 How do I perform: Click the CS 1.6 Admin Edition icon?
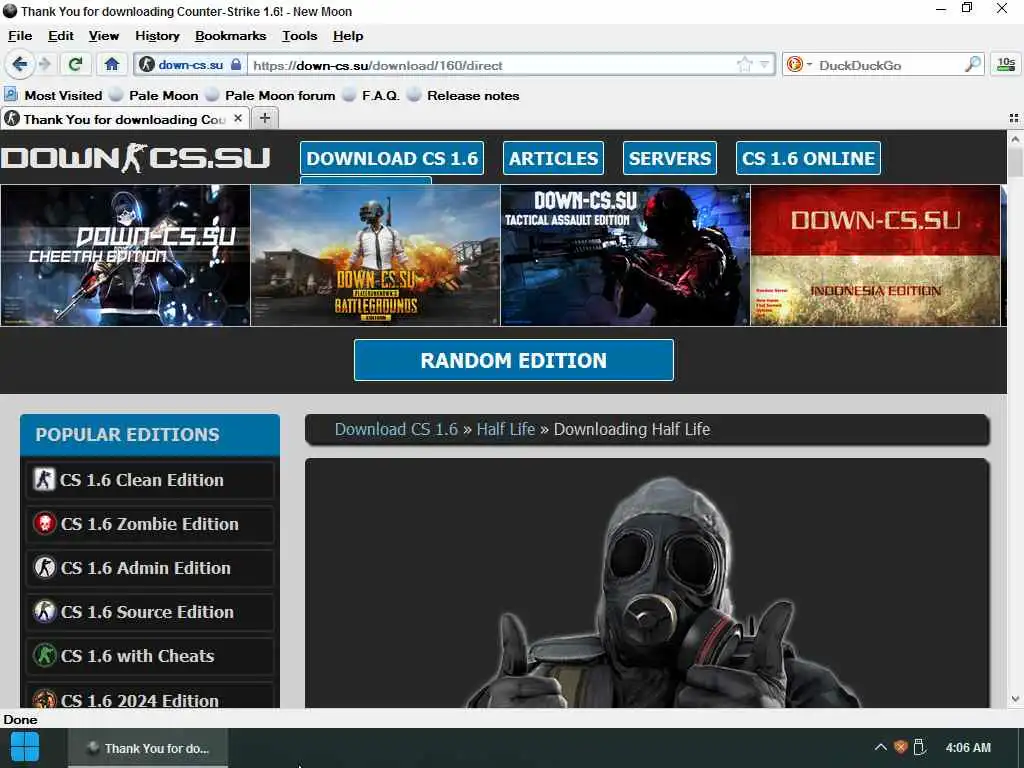click(44, 568)
